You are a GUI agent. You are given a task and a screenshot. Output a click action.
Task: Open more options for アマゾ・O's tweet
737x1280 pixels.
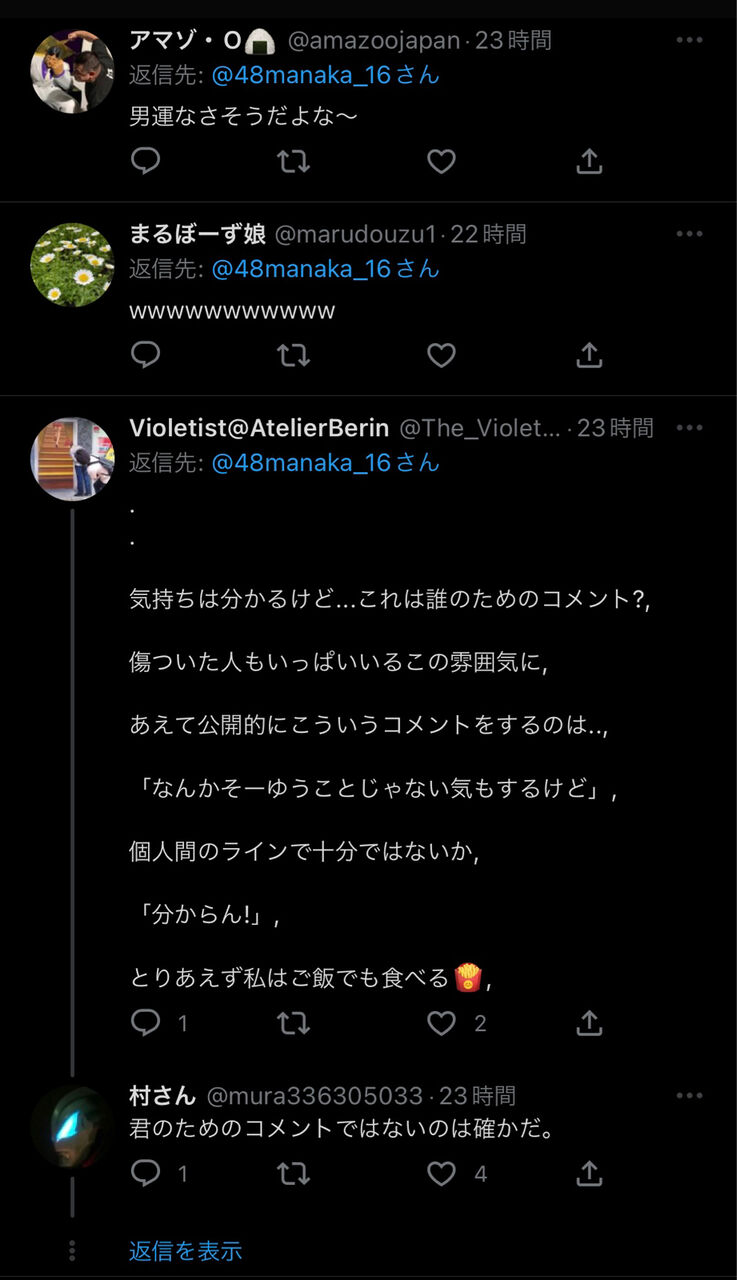click(690, 40)
